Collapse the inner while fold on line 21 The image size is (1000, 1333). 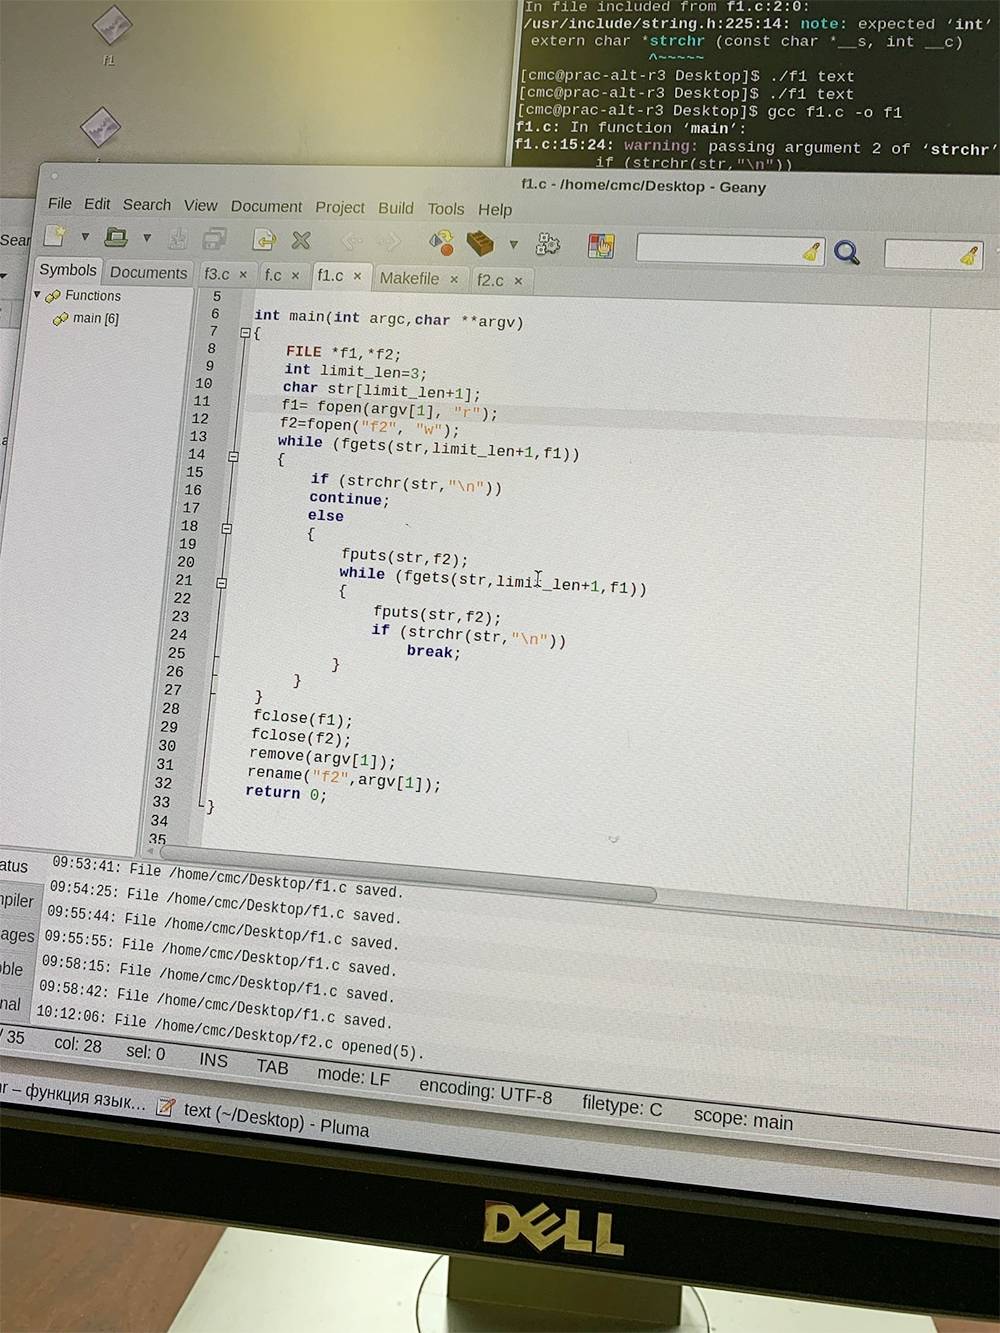pos(222,582)
